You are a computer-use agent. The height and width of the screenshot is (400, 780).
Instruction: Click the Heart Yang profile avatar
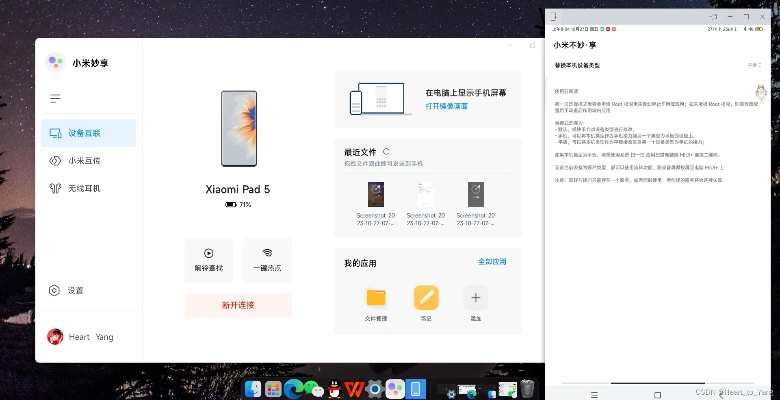(55, 337)
